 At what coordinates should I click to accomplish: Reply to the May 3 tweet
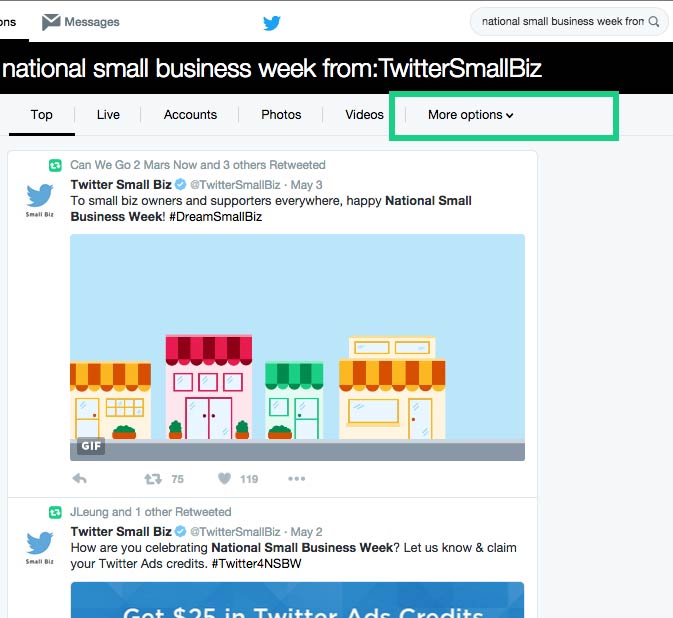point(79,479)
